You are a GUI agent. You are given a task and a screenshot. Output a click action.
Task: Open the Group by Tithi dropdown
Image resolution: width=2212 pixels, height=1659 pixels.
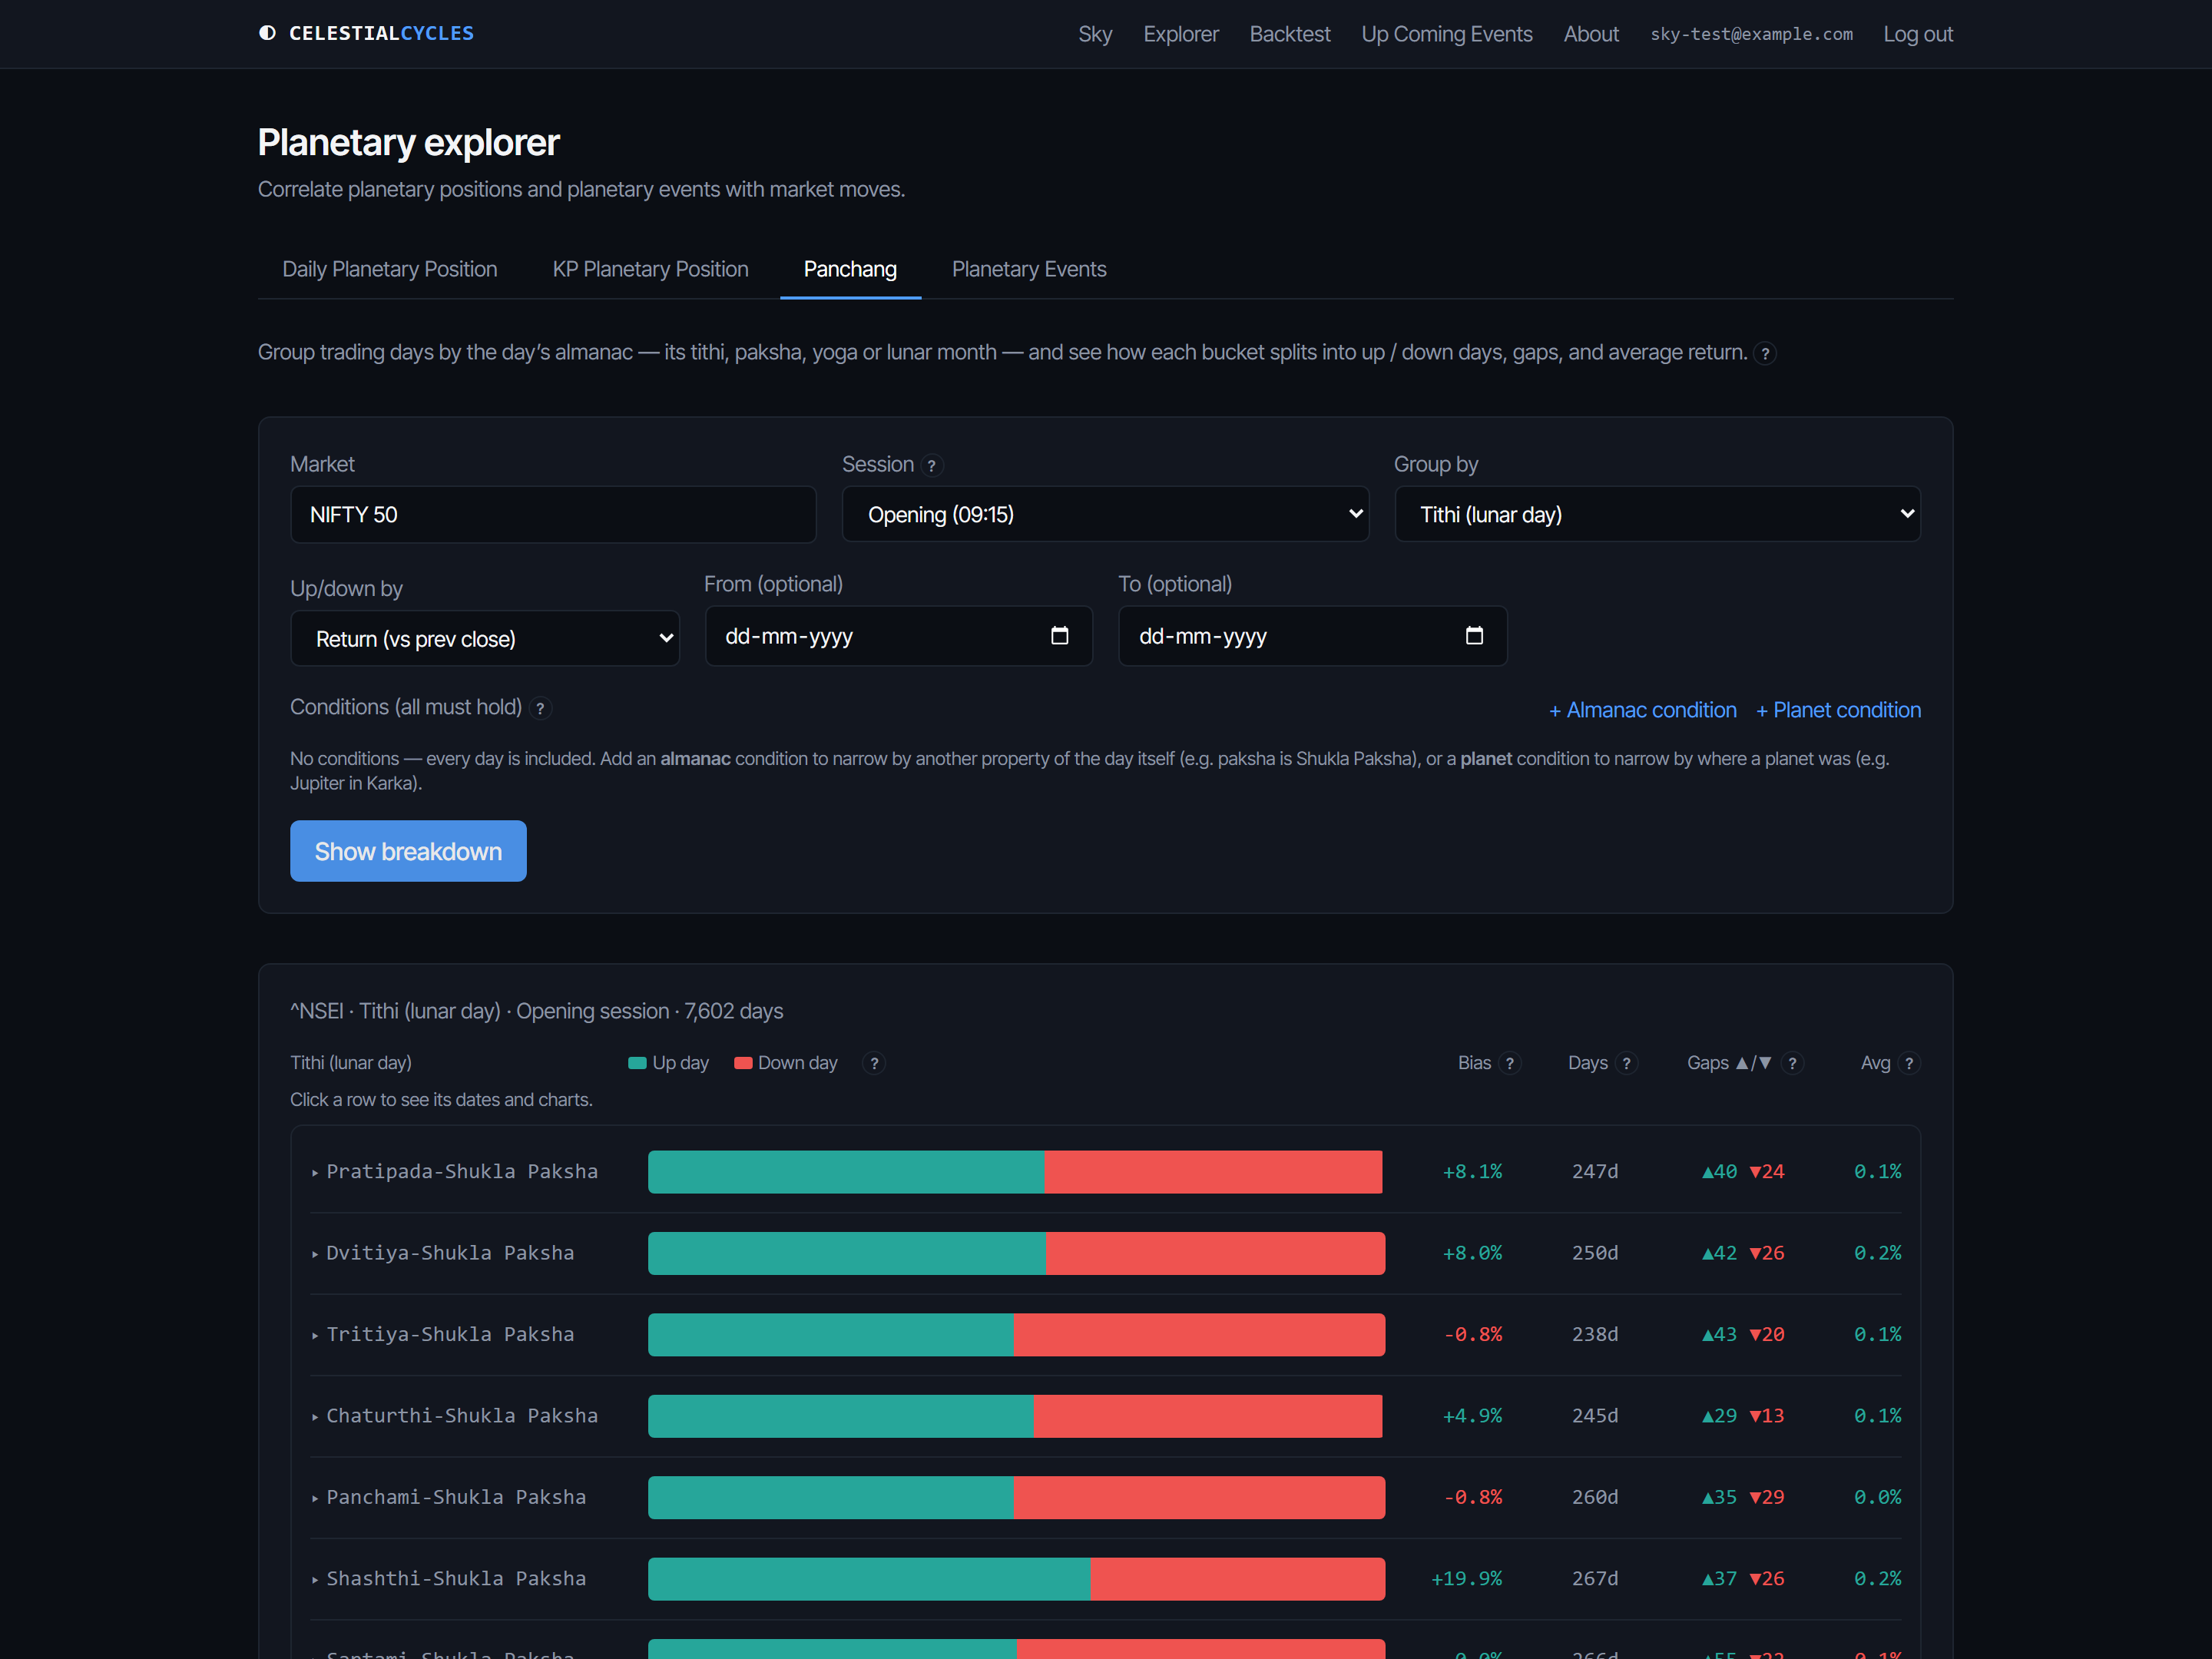pos(1657,514)
